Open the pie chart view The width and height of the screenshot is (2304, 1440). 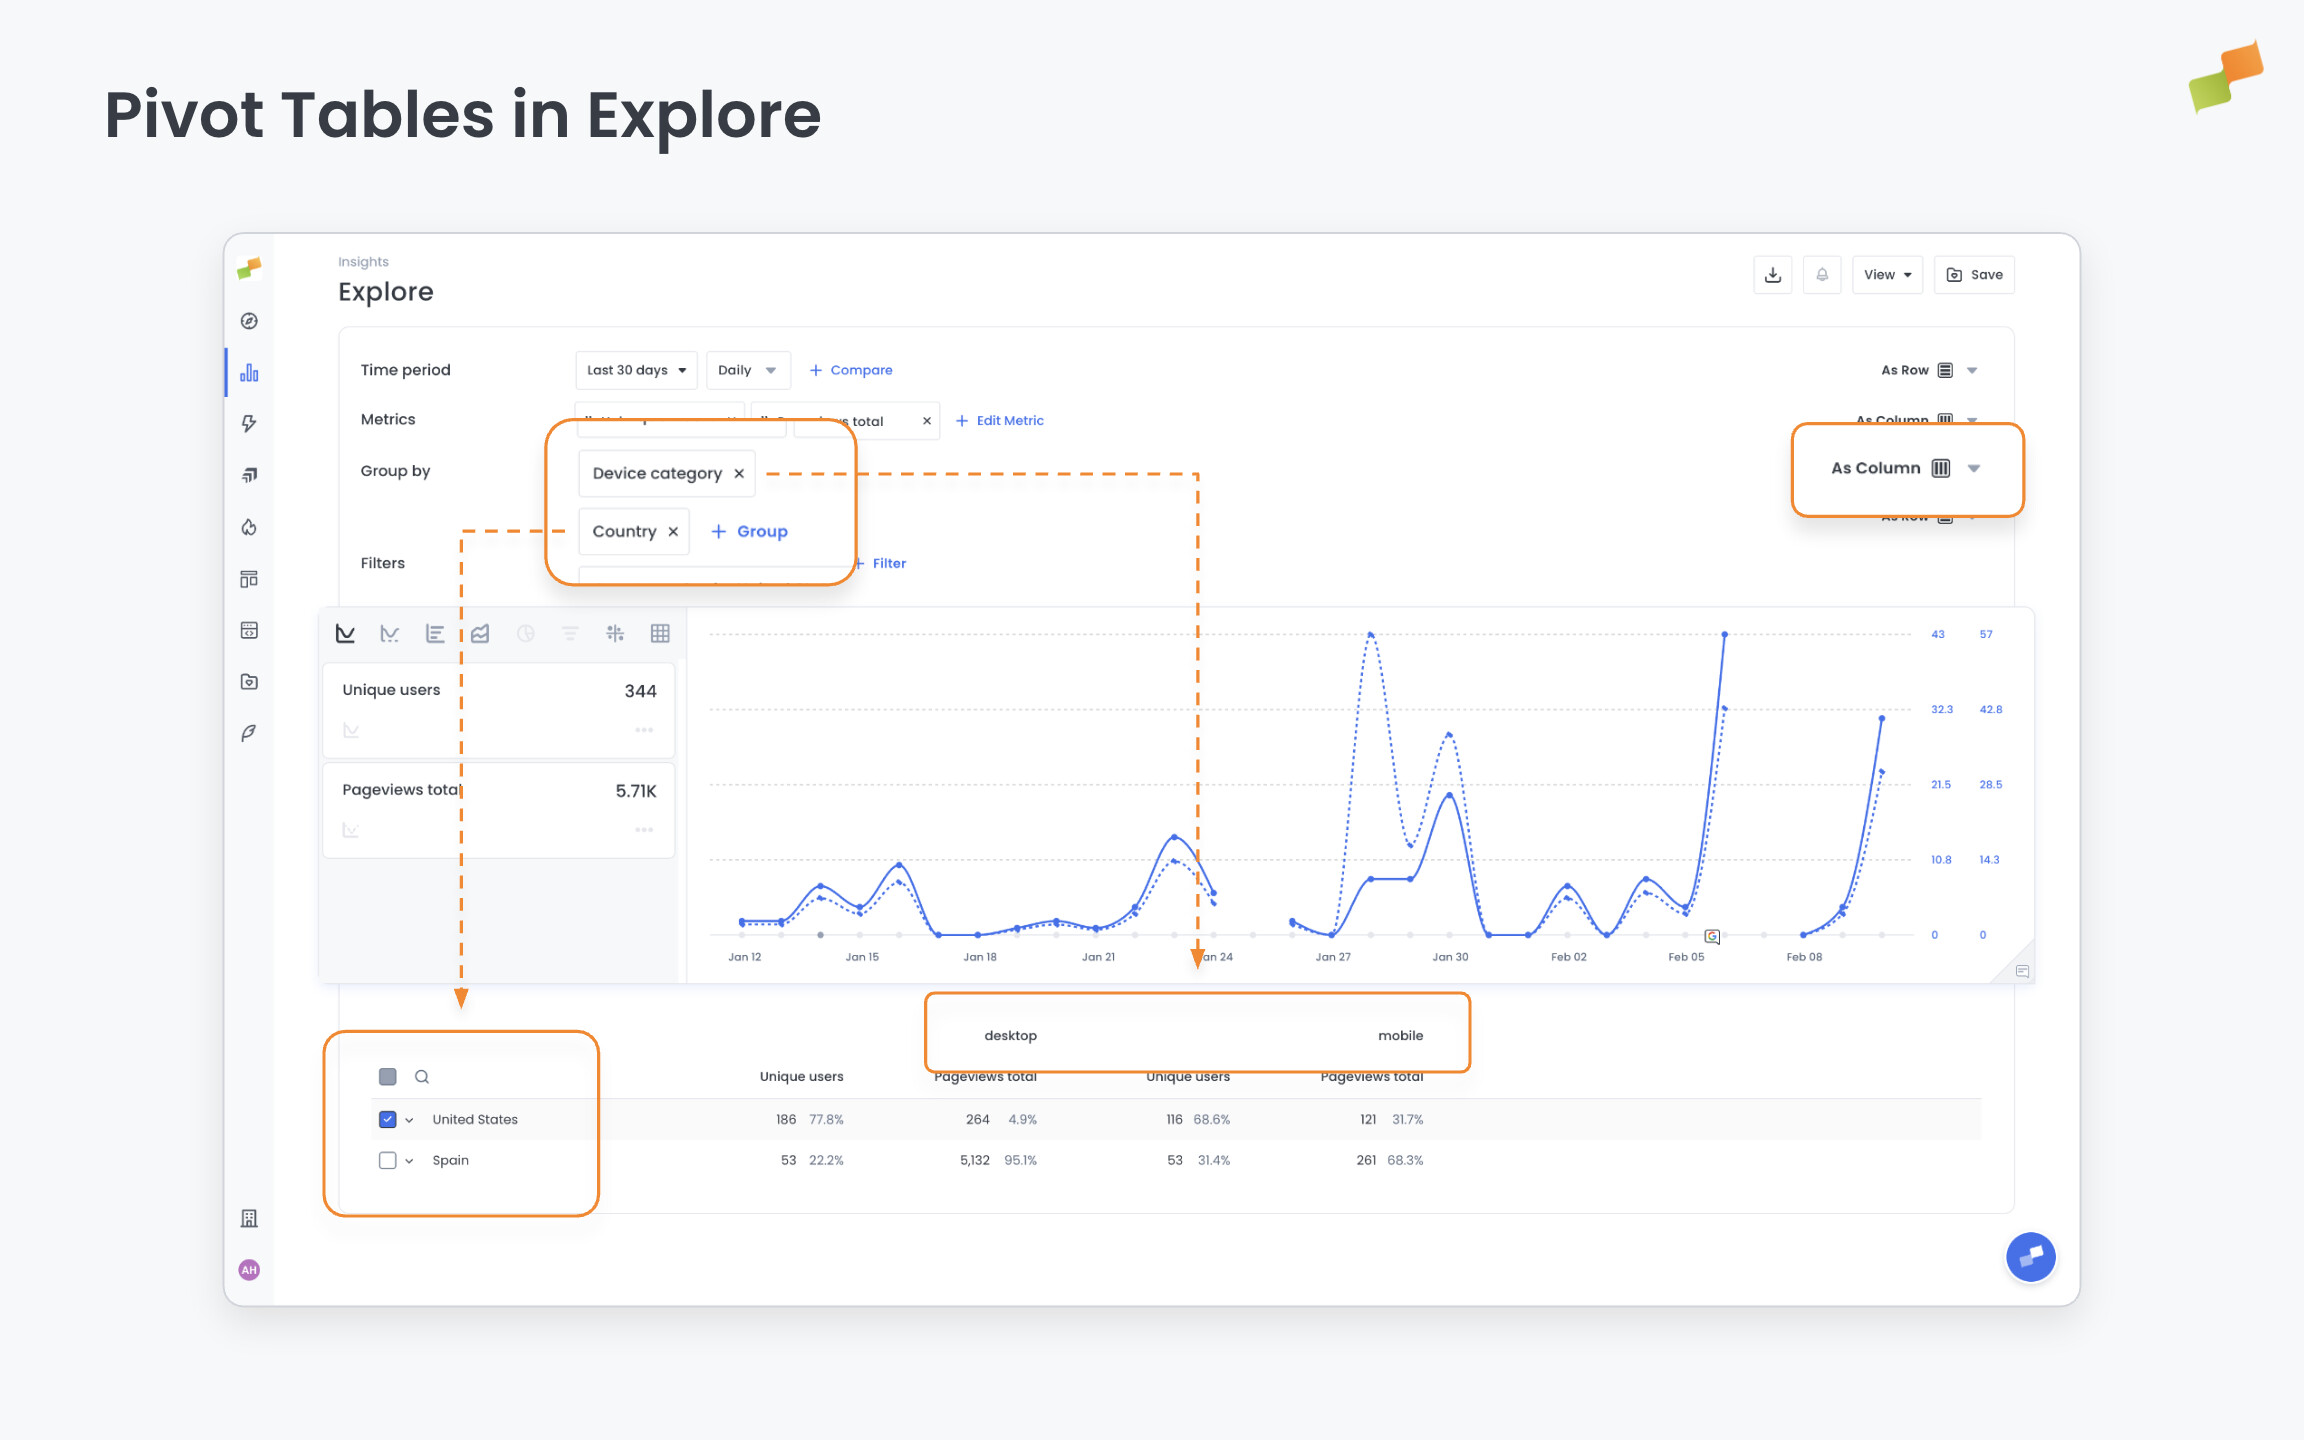coord(525,632)
